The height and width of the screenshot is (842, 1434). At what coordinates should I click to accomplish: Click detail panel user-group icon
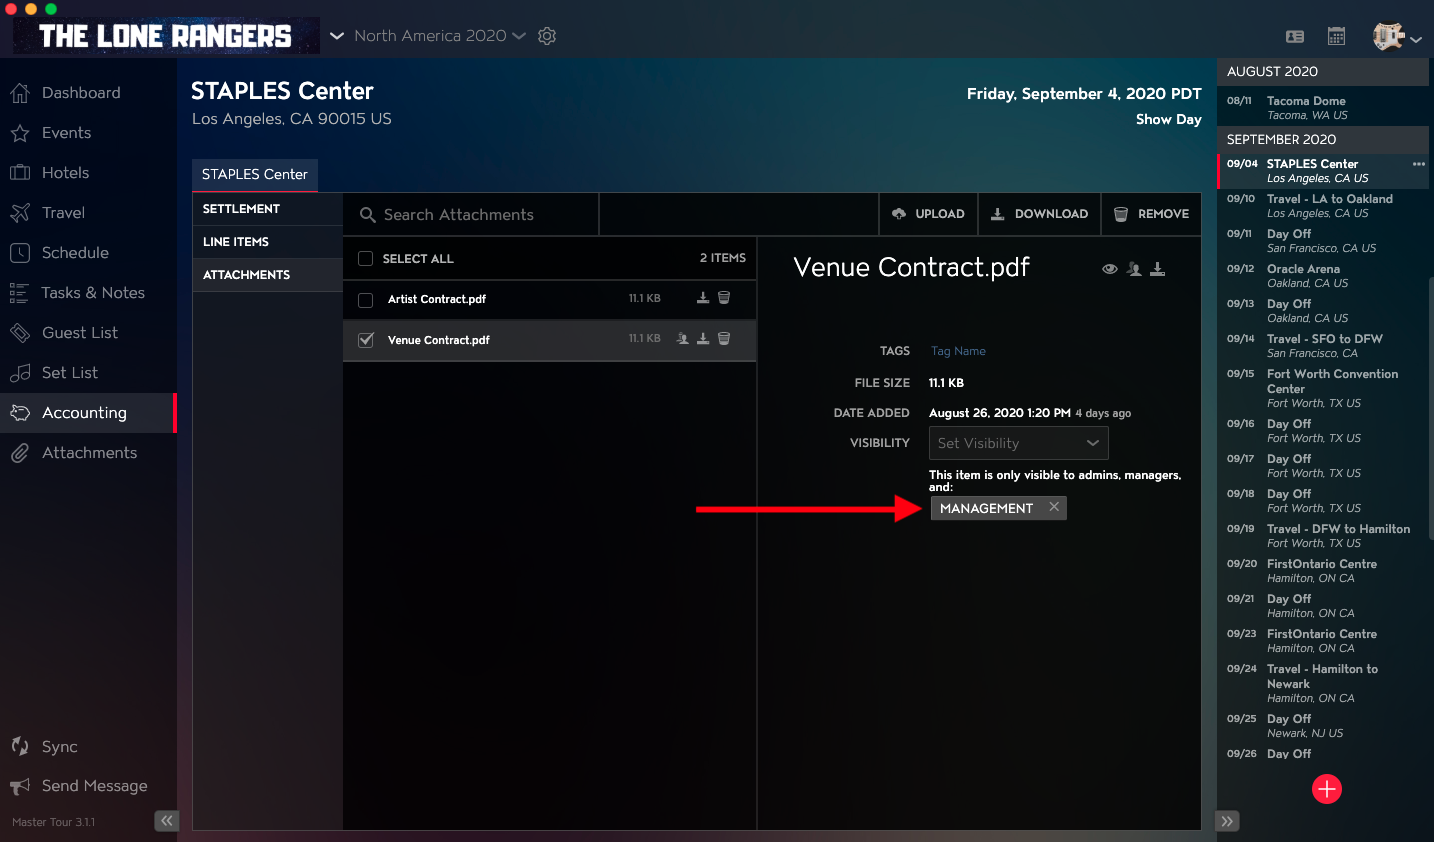[1134, 269]
